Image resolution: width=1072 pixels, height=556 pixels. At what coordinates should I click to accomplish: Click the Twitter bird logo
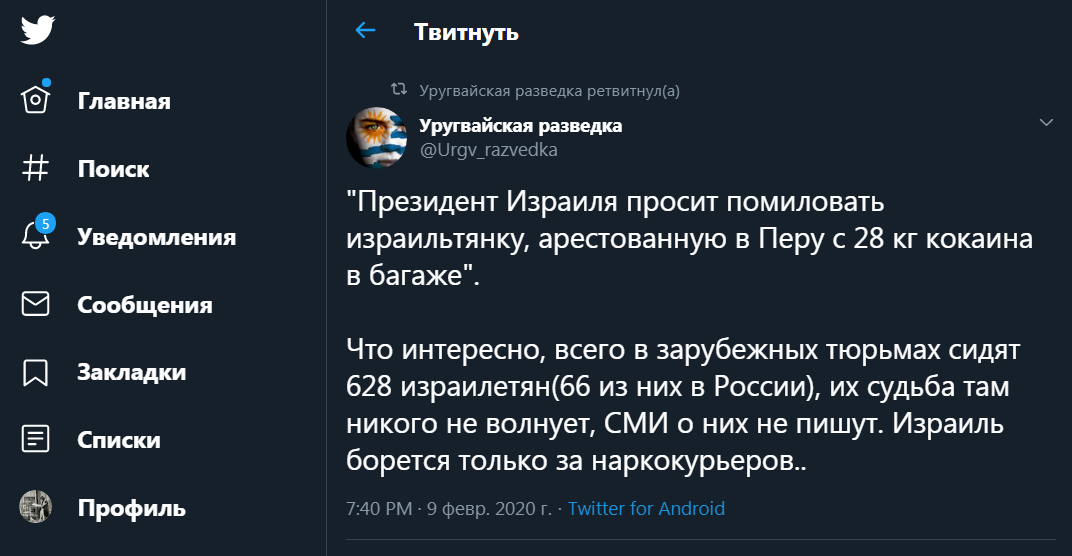(37, 30)
